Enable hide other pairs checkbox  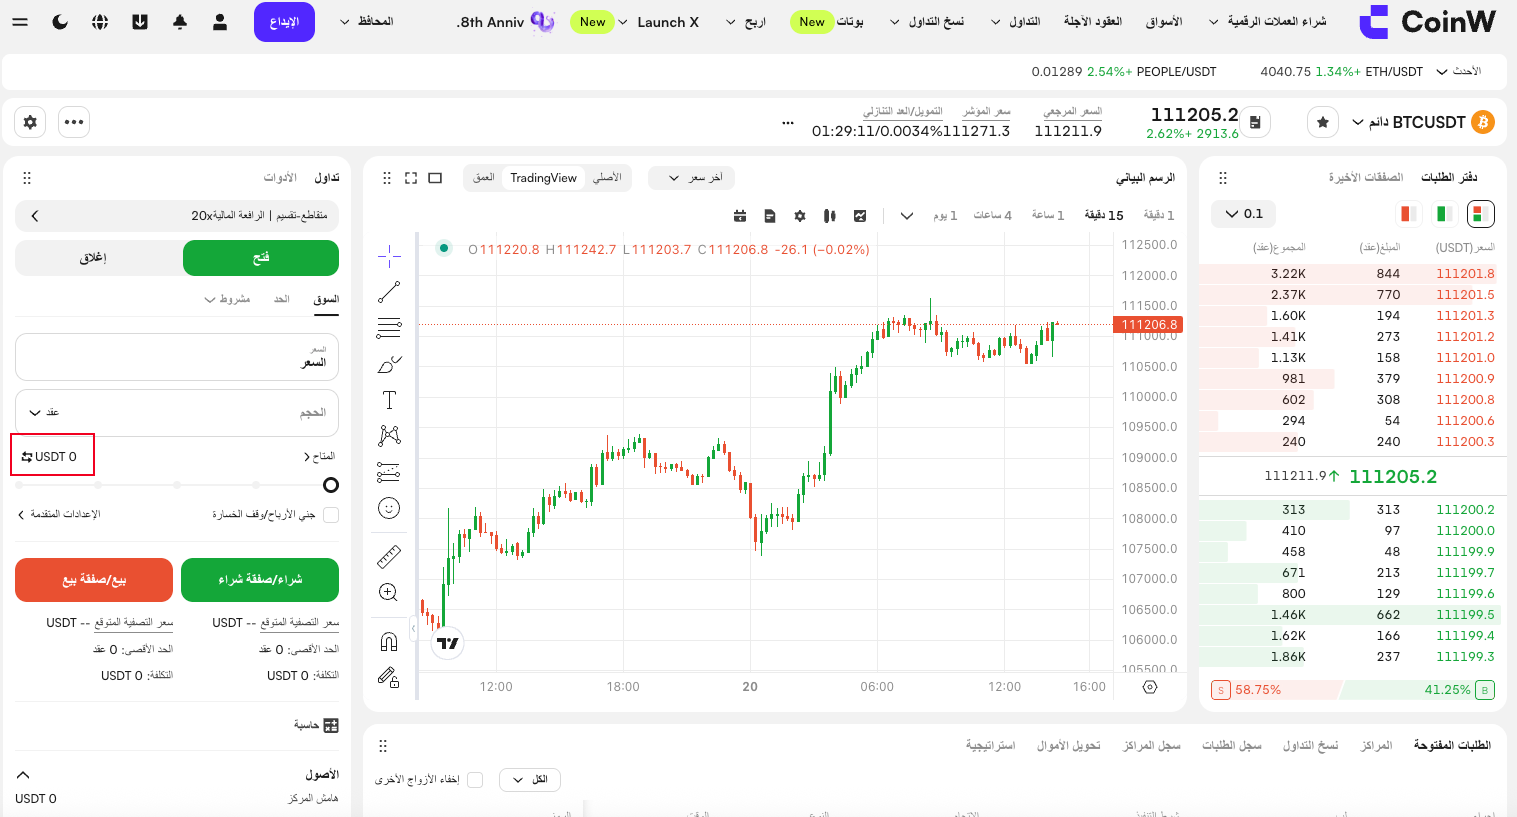(475, 779)
